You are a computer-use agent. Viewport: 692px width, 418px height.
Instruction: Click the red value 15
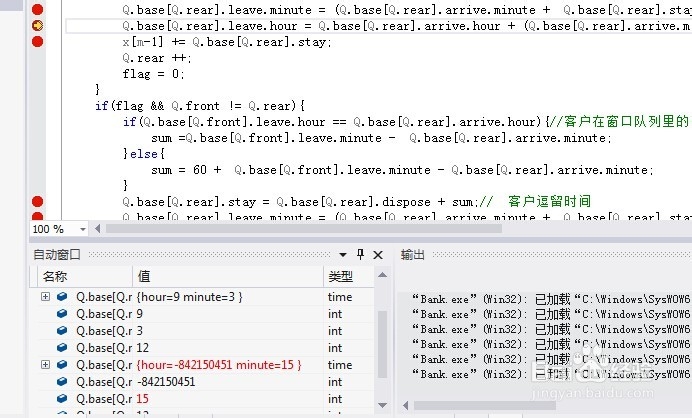[143, 399]
